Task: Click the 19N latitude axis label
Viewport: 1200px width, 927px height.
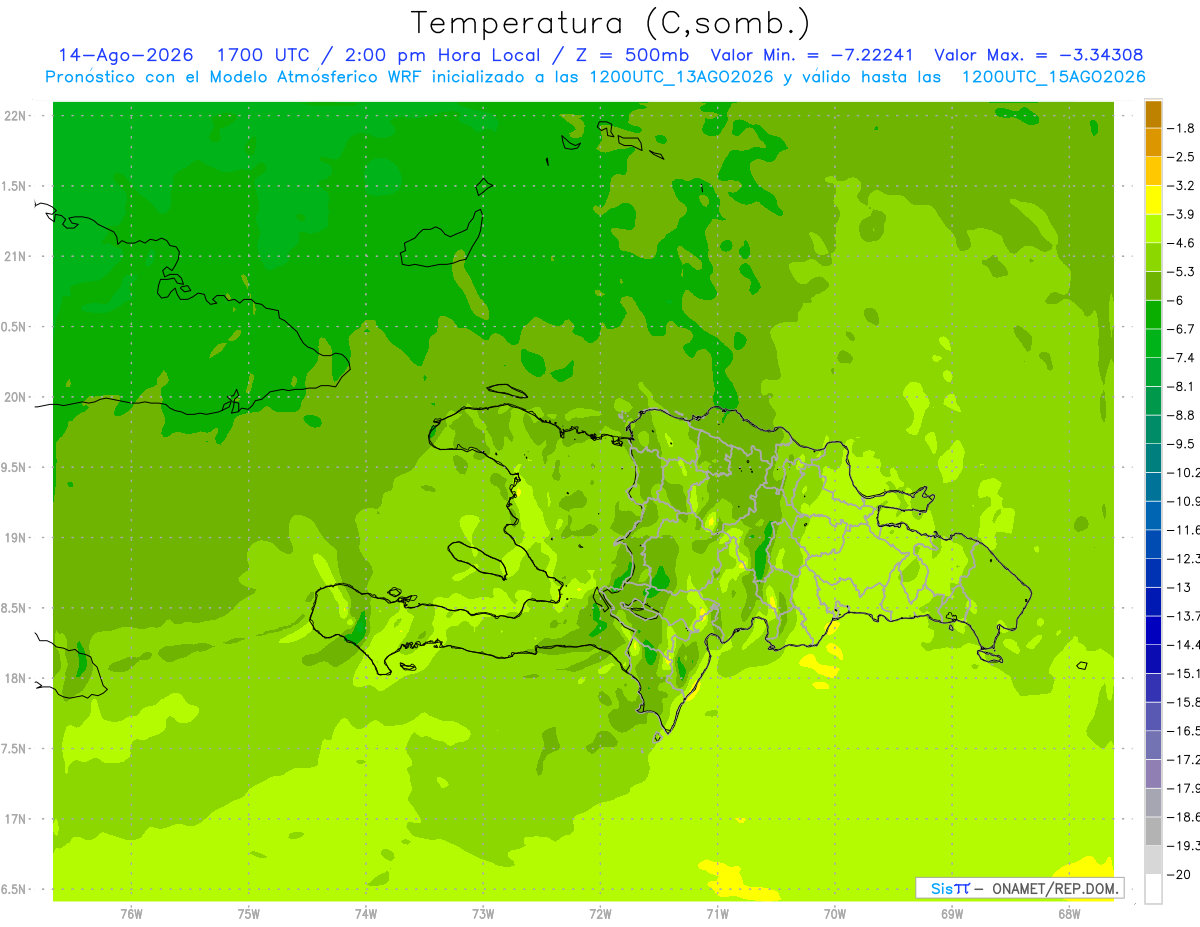Action: coord(16,538)
